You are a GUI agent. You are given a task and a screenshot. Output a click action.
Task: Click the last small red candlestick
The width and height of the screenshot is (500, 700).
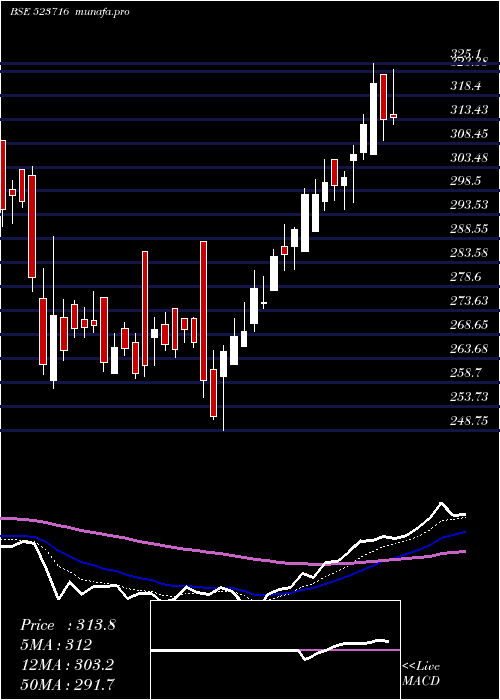coord(393,116)
